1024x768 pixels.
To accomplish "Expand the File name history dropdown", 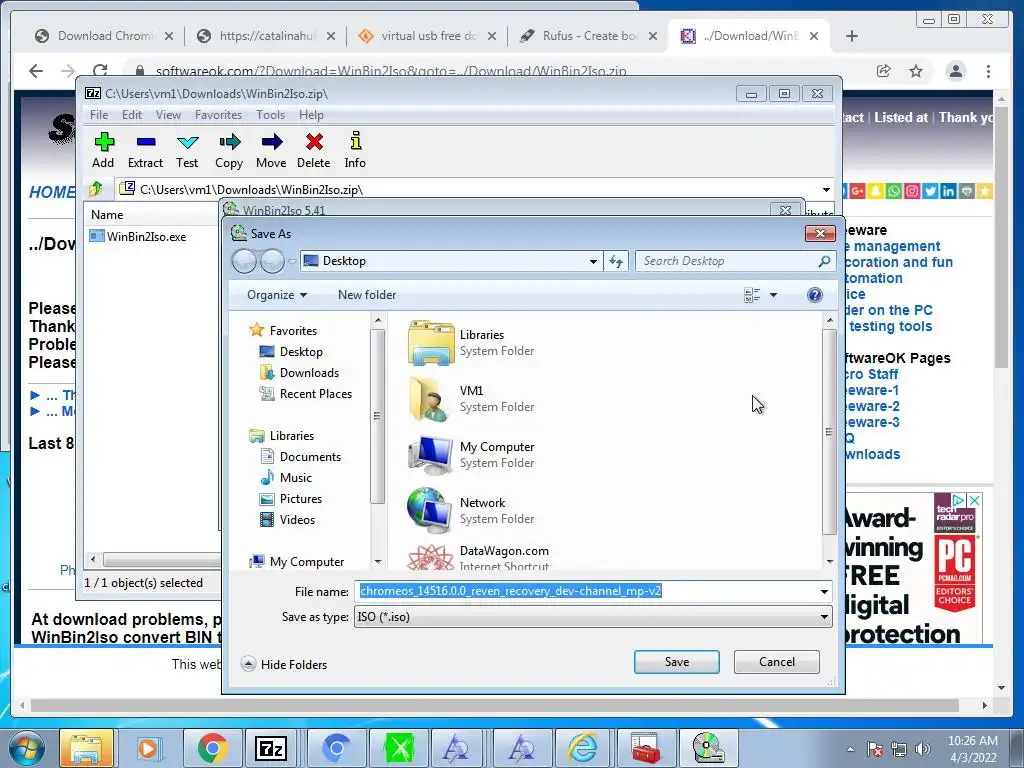I will (824, 592).
